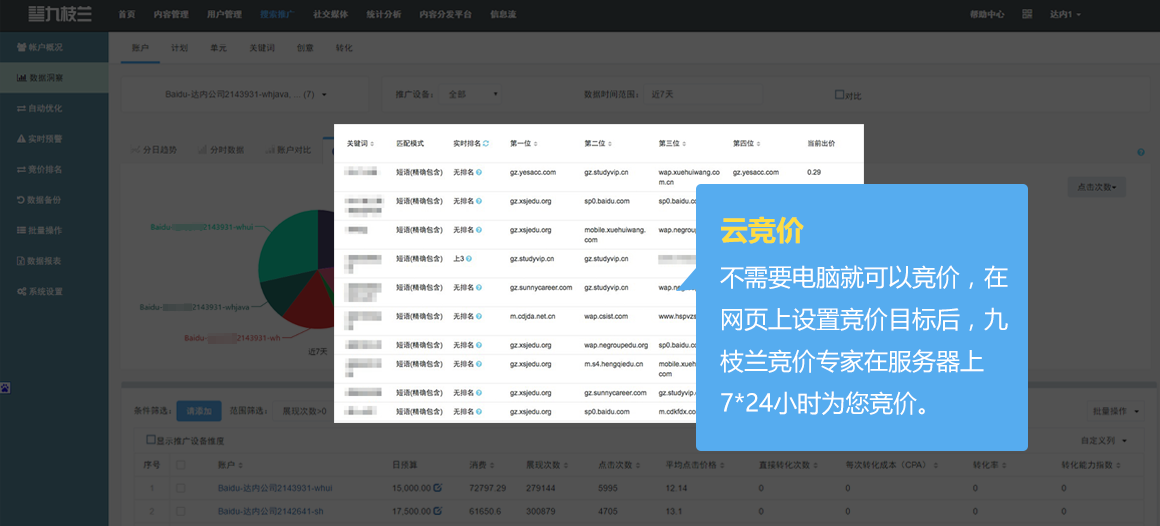Open the account selector Baidu-达内公司2143931-whjava dropdown
This screenshot has width=1160, height=526.
coord(246,95)
